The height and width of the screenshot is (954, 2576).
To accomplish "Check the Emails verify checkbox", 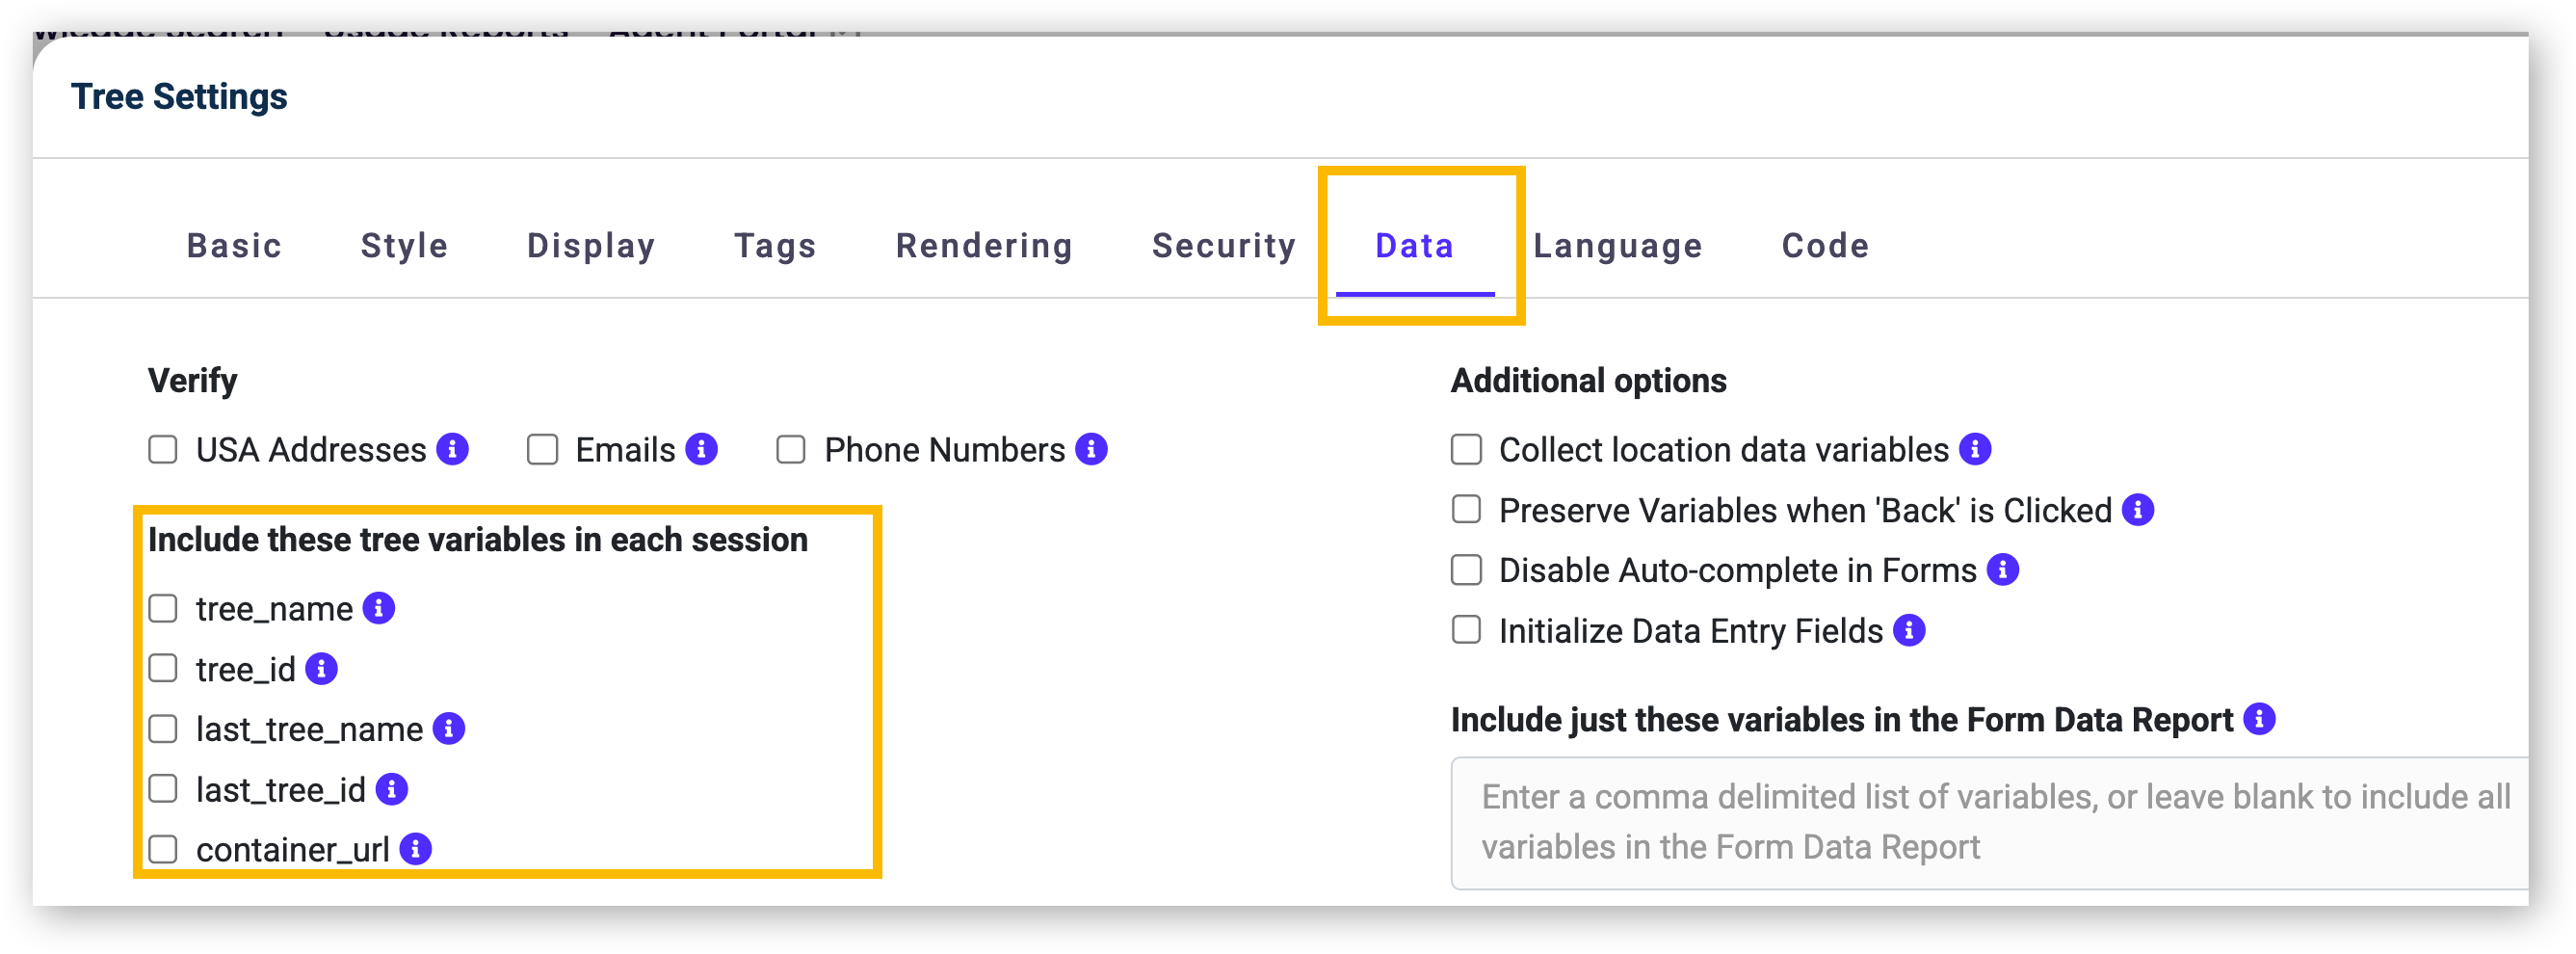I will [x=543, y=449].
